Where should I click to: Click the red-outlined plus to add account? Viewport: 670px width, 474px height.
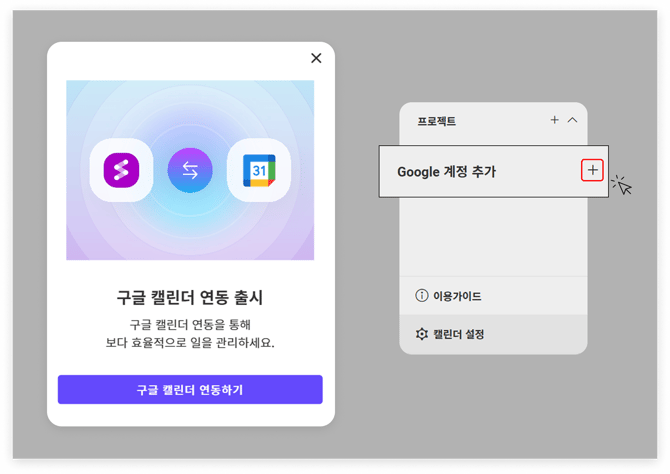click(593, 171)
